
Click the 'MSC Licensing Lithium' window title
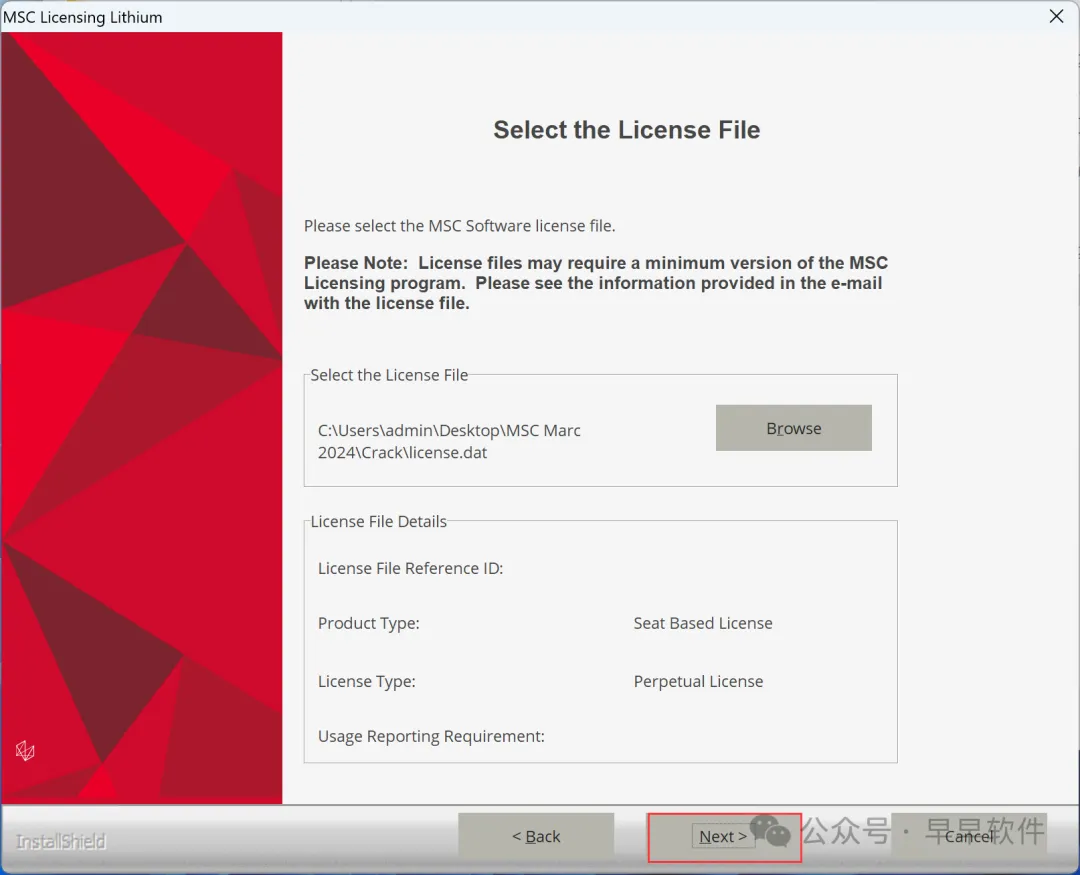83,17
